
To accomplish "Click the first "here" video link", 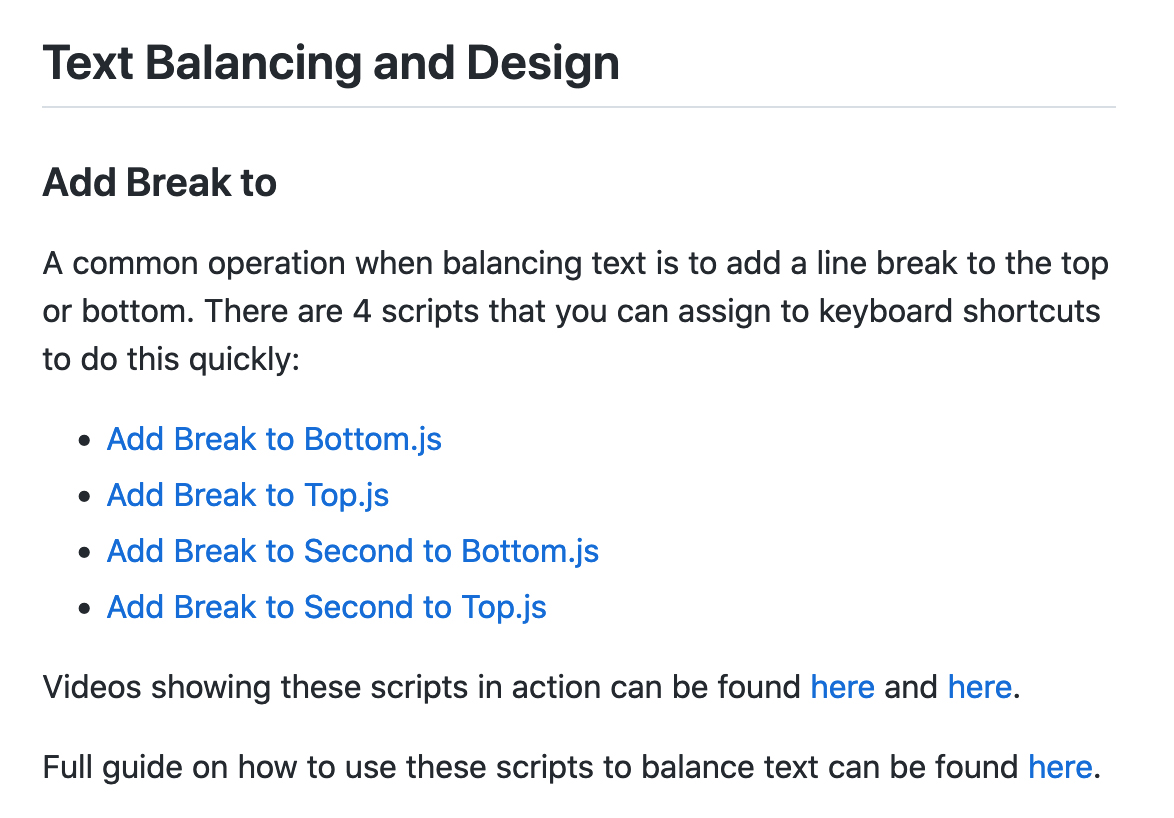I will pyautogui.click(x=842, y=687).
